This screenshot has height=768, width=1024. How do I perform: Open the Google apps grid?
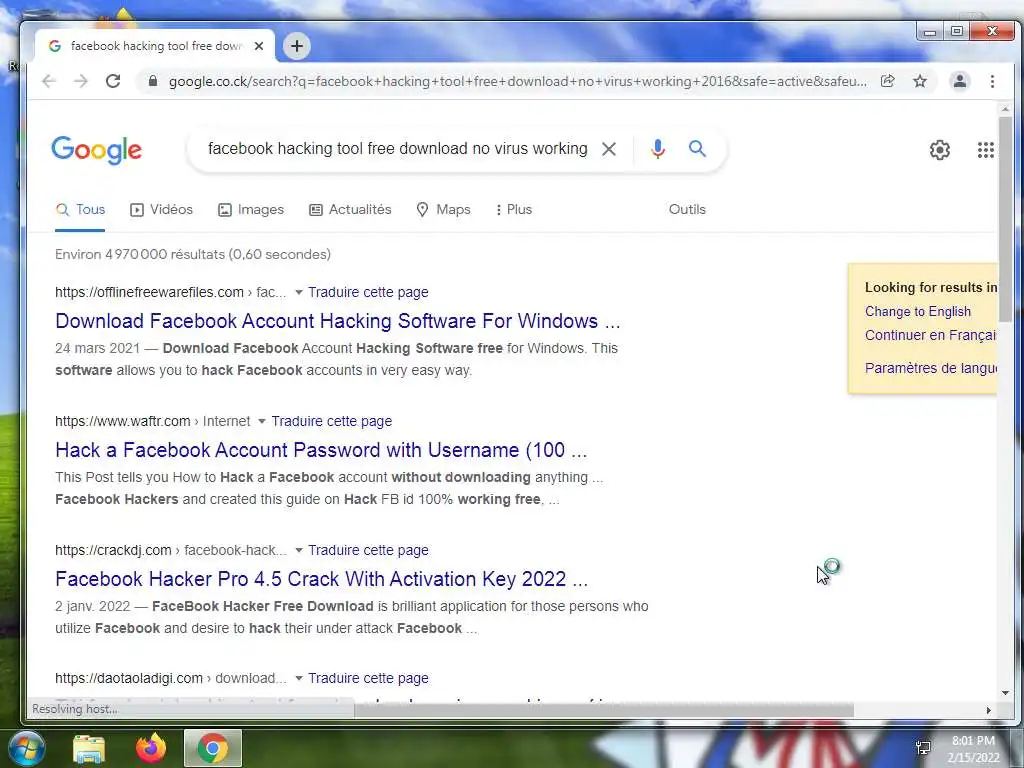[985, 150]
